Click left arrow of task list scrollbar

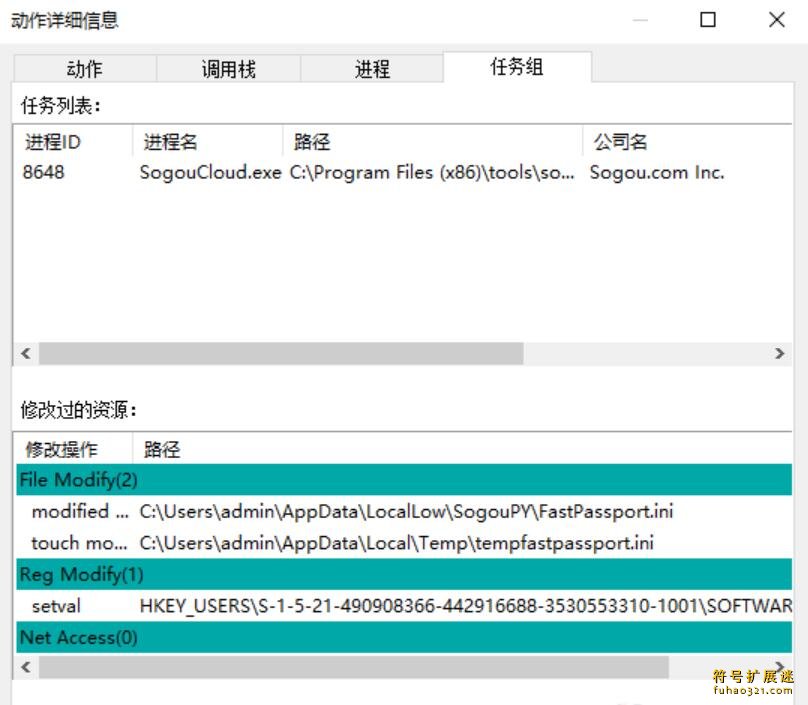click(26, 354)
